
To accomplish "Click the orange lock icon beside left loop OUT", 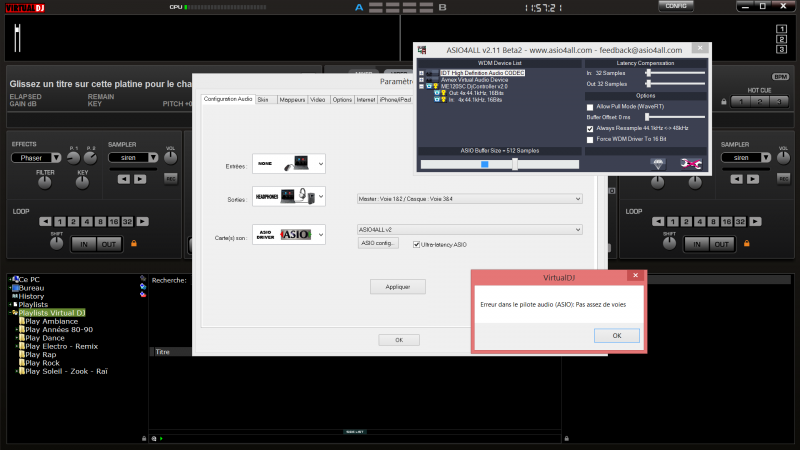I will (x=132, y=243).
